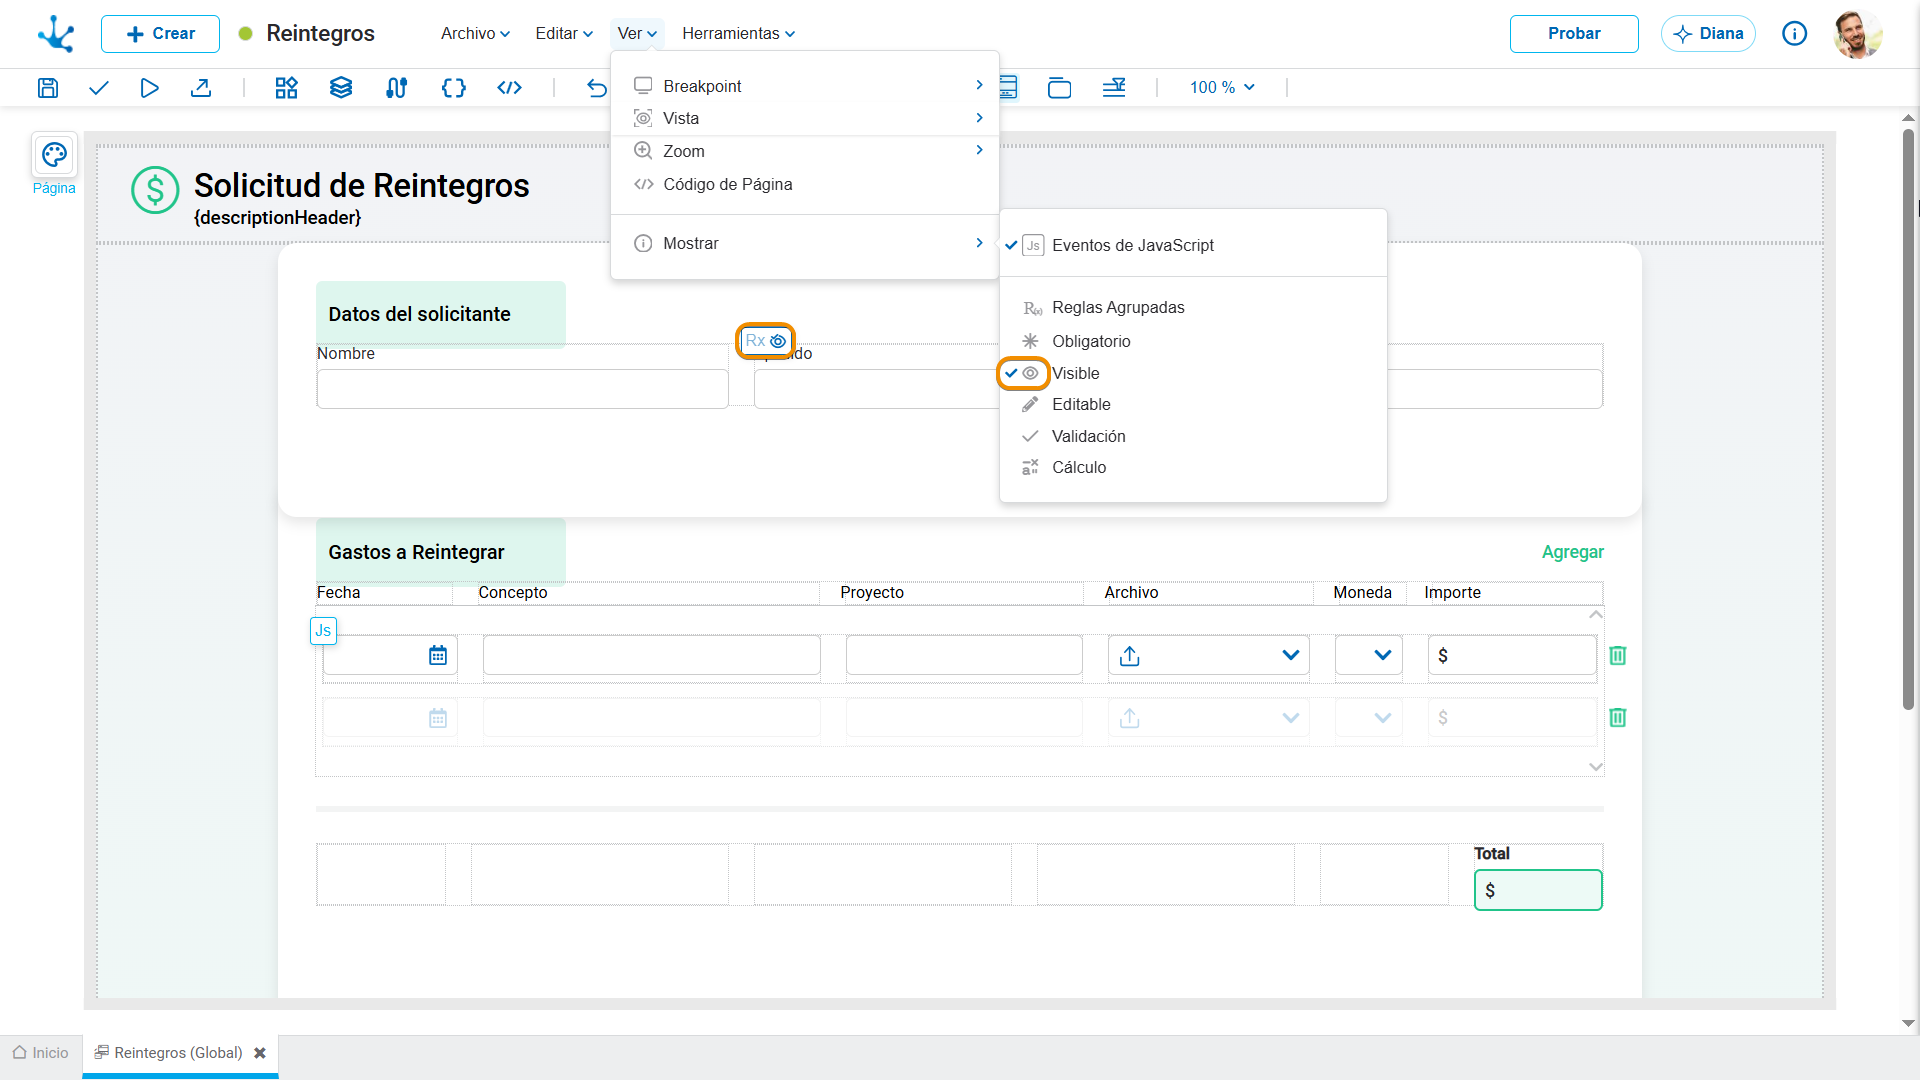This screenshot has height=1080, width=1920.
Task: Click the curly braces icon in toolbar
Action: click(454, 88)
